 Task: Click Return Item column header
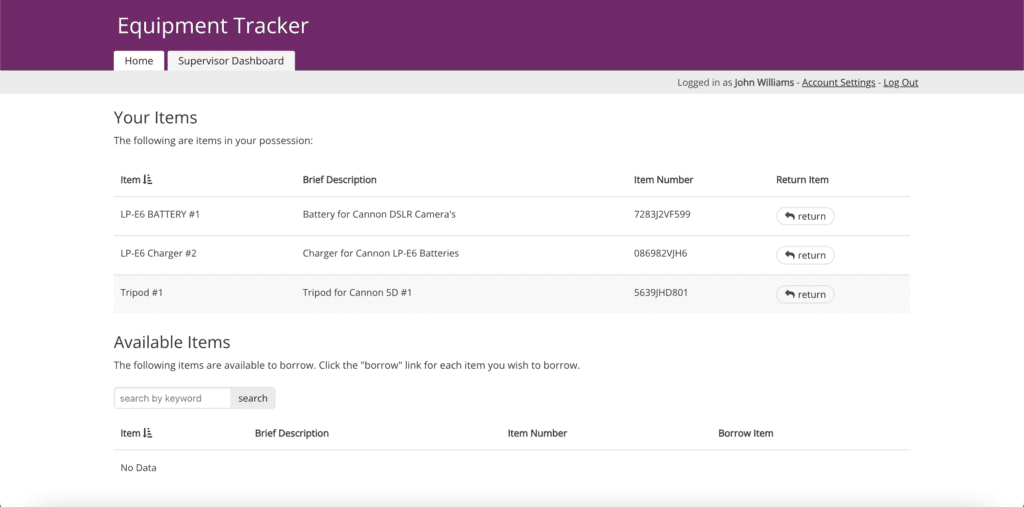(x=802, y=180)
